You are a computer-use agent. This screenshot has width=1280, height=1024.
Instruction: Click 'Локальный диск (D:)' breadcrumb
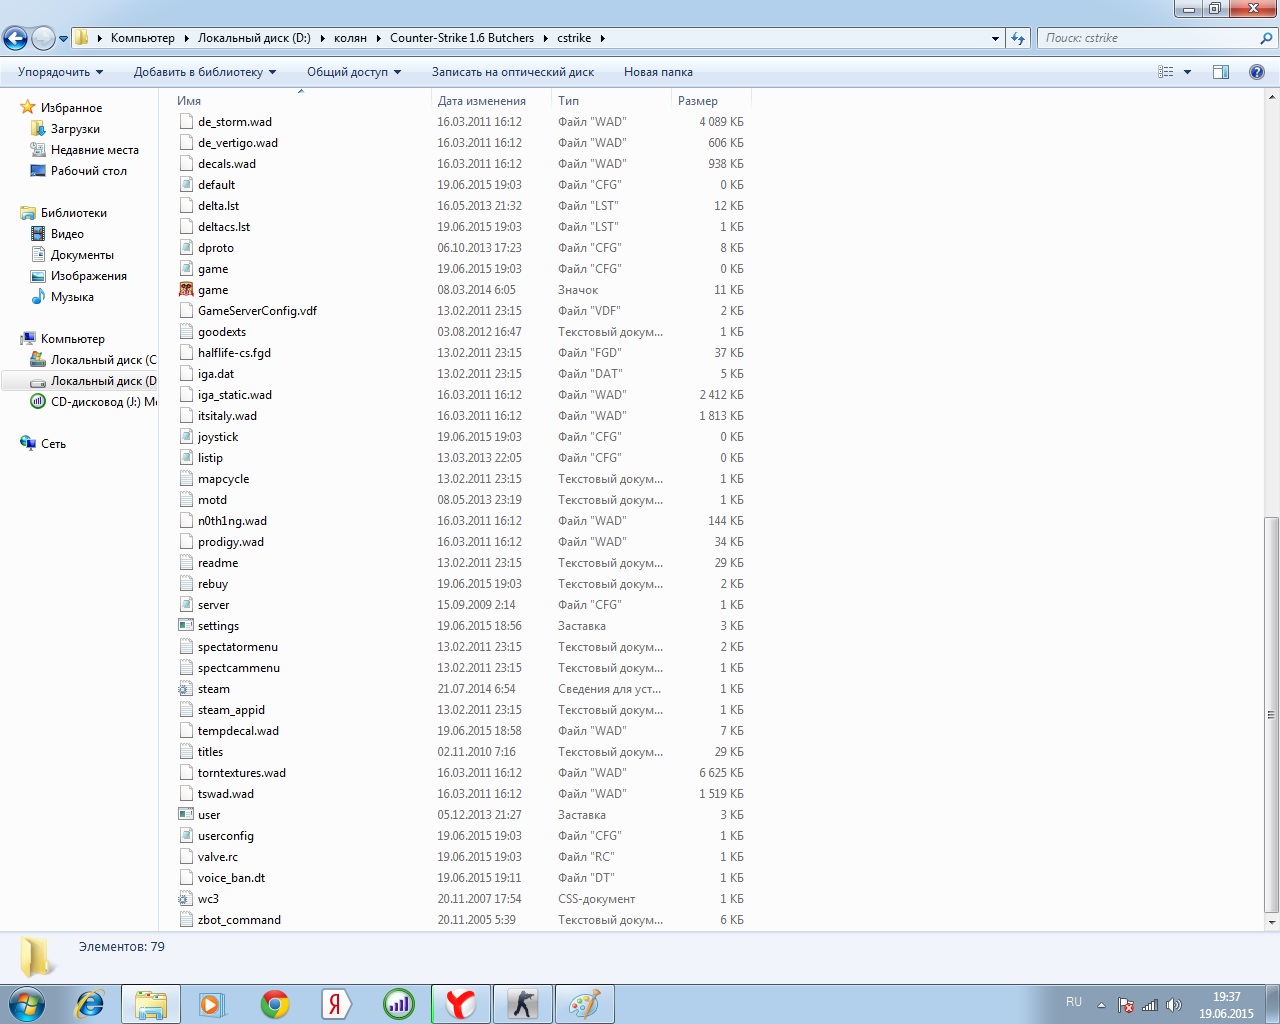click(254, 38)
